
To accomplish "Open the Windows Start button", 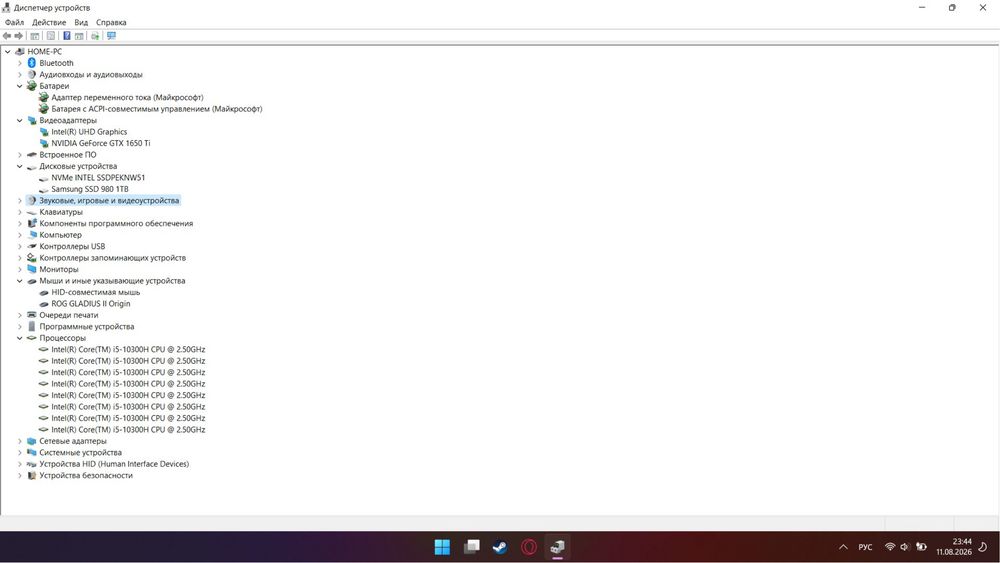I will (442, 547).
